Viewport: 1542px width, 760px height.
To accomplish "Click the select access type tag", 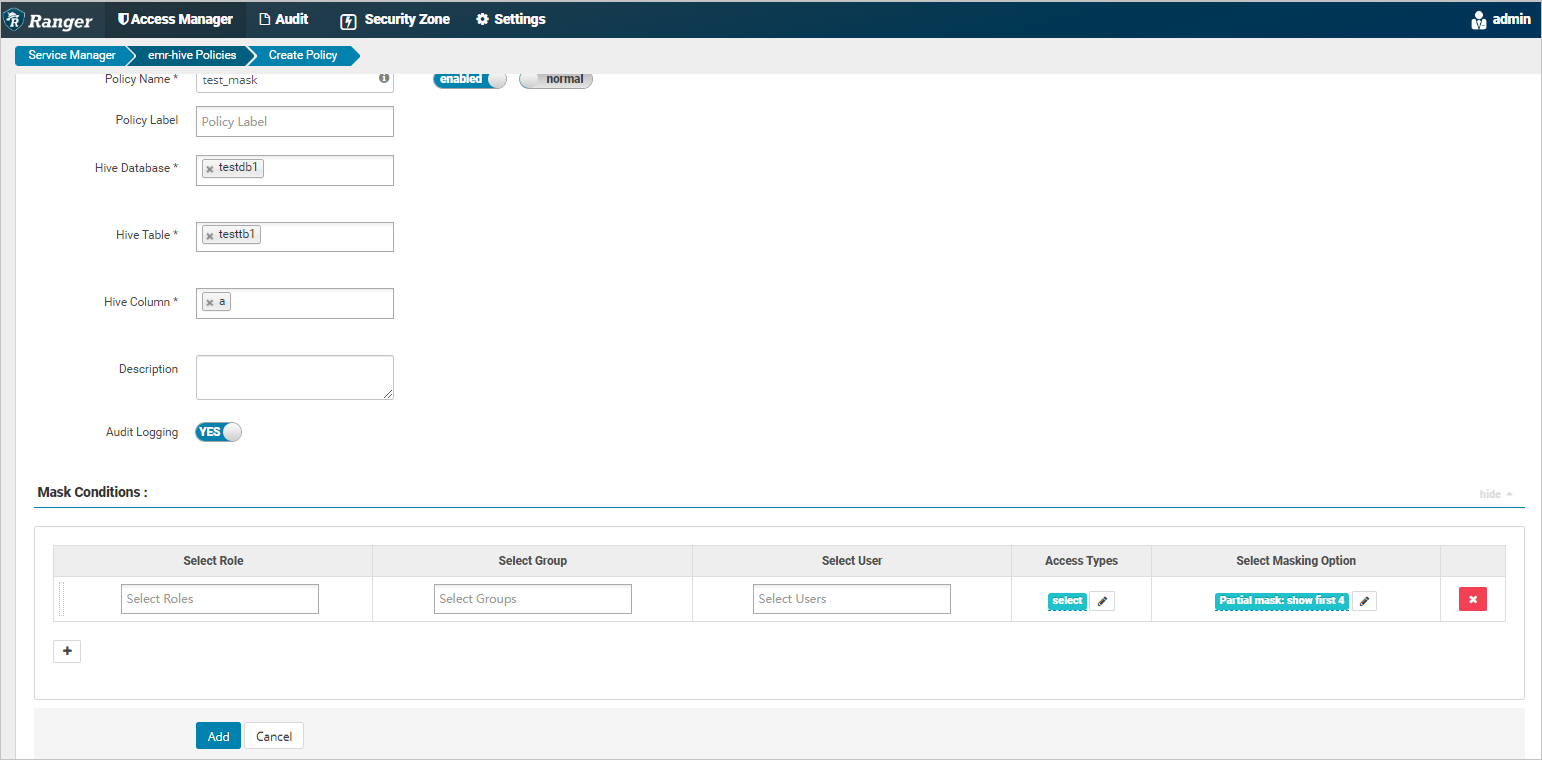I will point(1067,601).
